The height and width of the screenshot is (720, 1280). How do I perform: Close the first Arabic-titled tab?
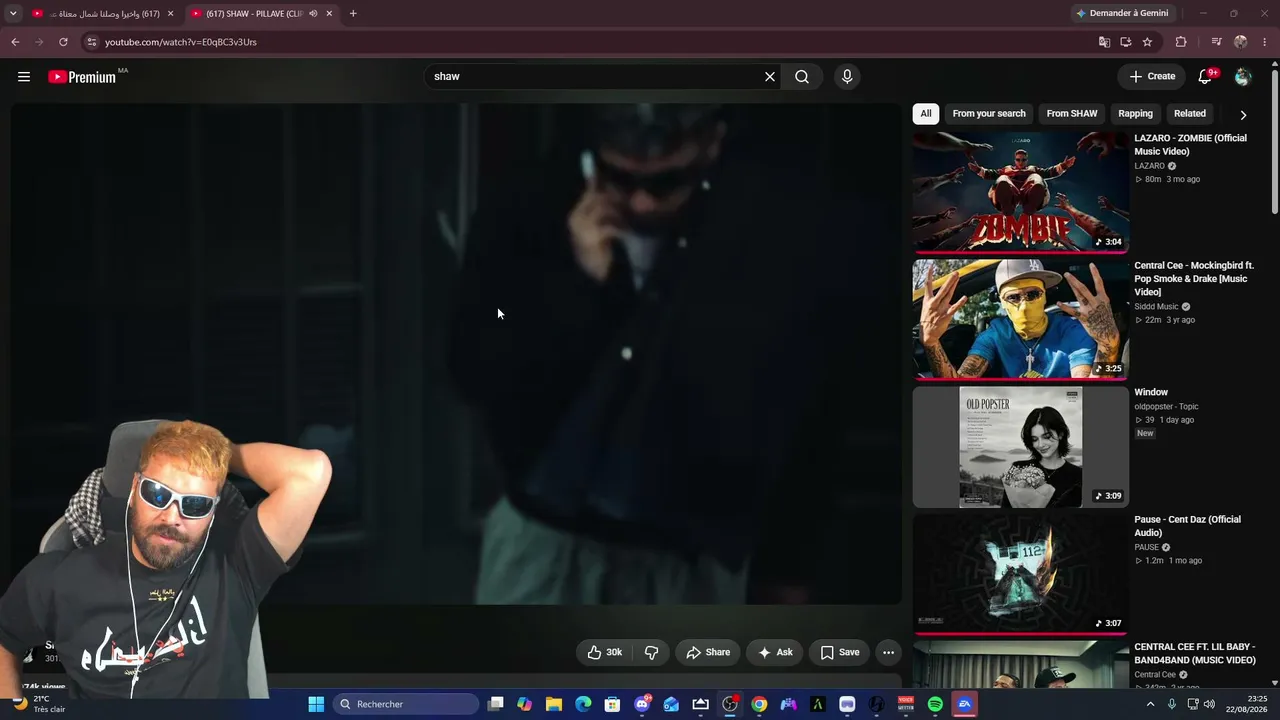point(171,14)
